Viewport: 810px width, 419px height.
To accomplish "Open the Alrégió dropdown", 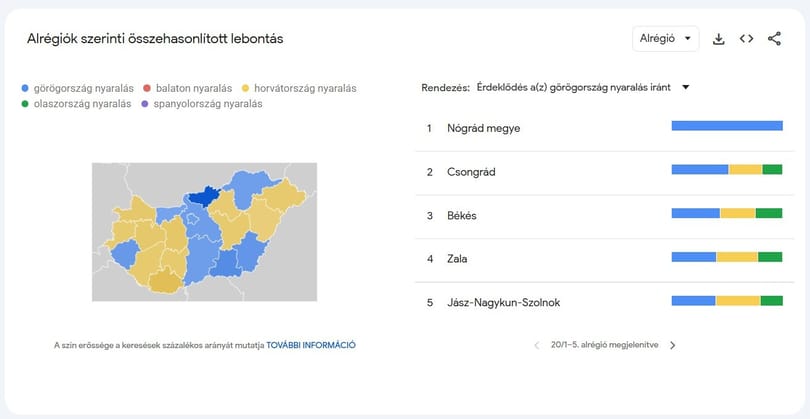I will point(665,39).
